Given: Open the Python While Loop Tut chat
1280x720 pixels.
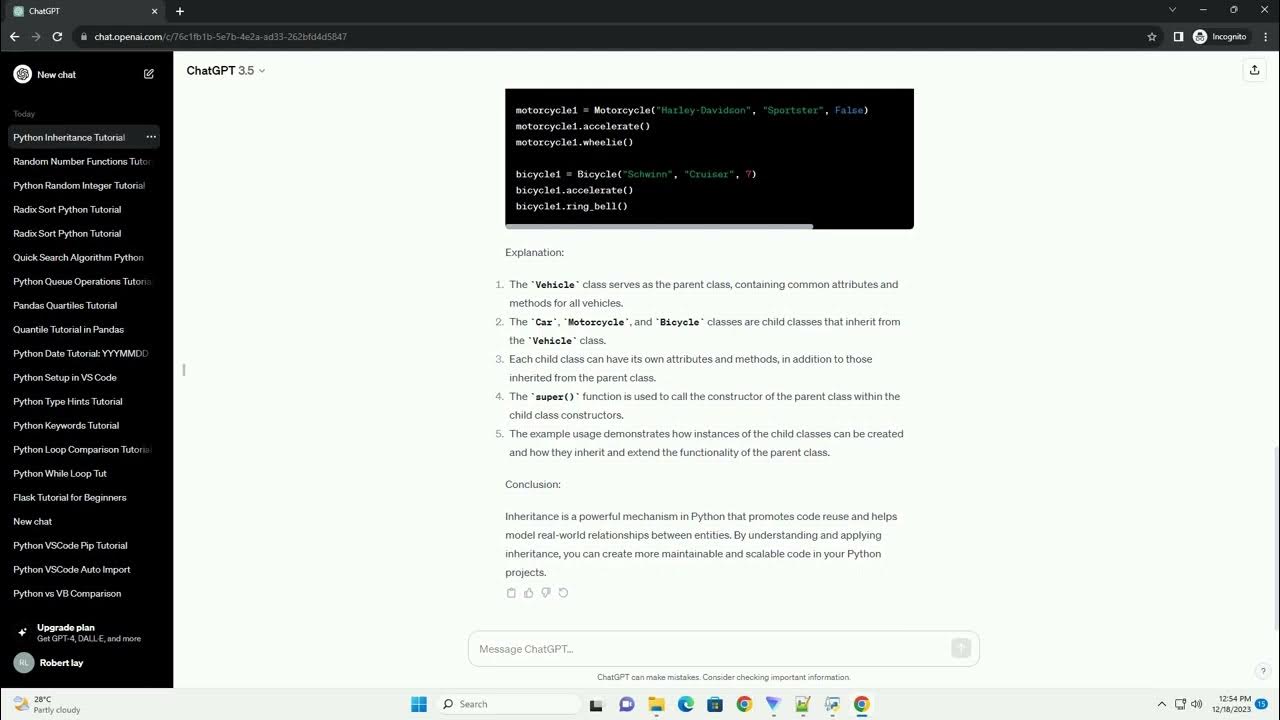Looking at the screenshot, I should [85, 473].
